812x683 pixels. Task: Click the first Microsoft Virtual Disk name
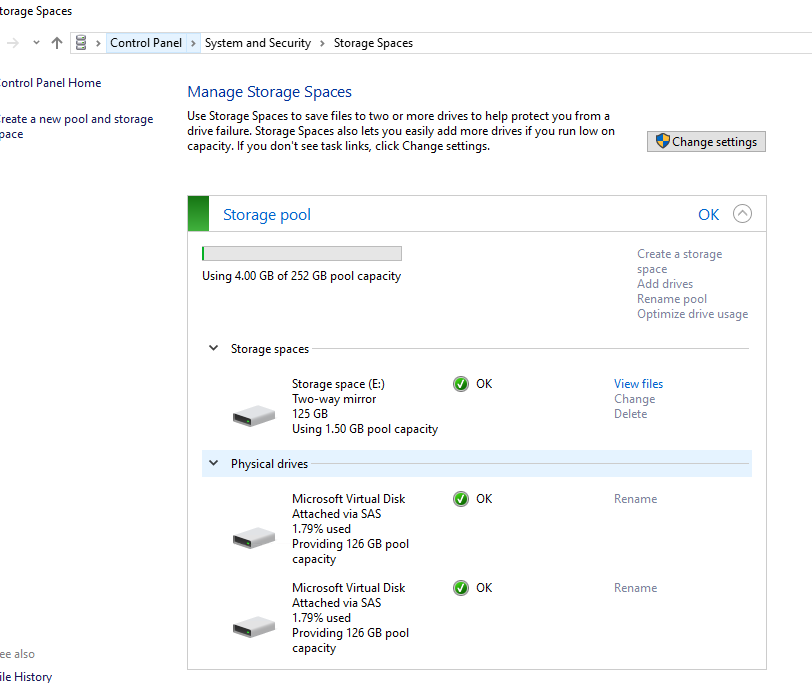coord(349,499)
